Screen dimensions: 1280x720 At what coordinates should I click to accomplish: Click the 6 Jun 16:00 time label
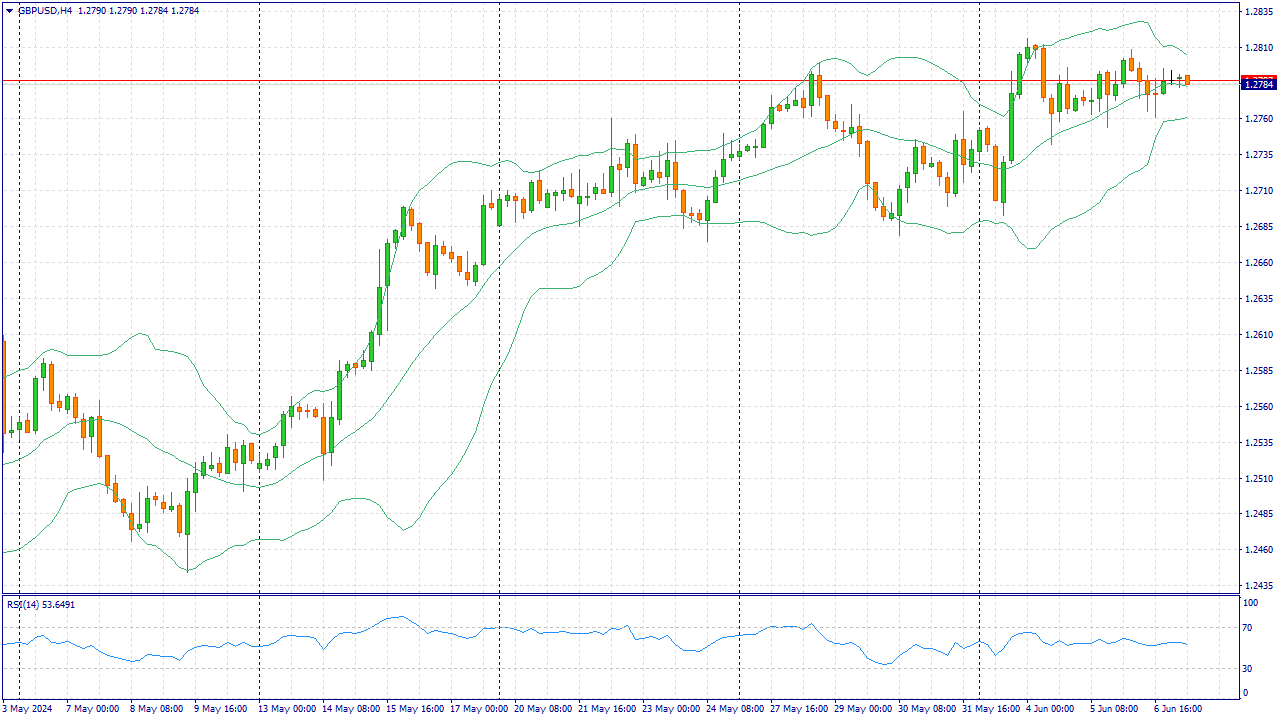[1177, 709]
